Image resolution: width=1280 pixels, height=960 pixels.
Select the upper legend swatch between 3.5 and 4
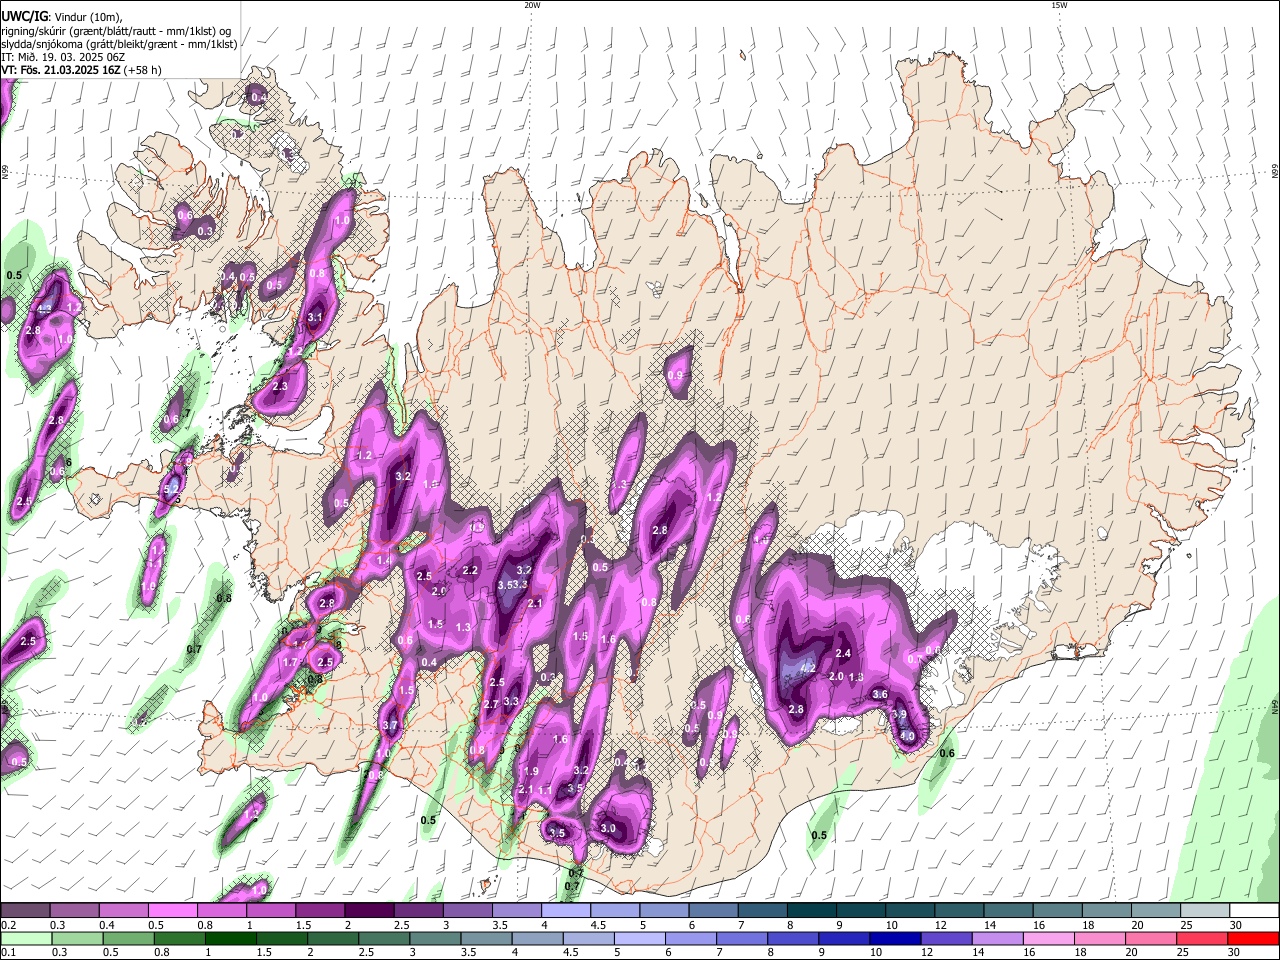515,911
